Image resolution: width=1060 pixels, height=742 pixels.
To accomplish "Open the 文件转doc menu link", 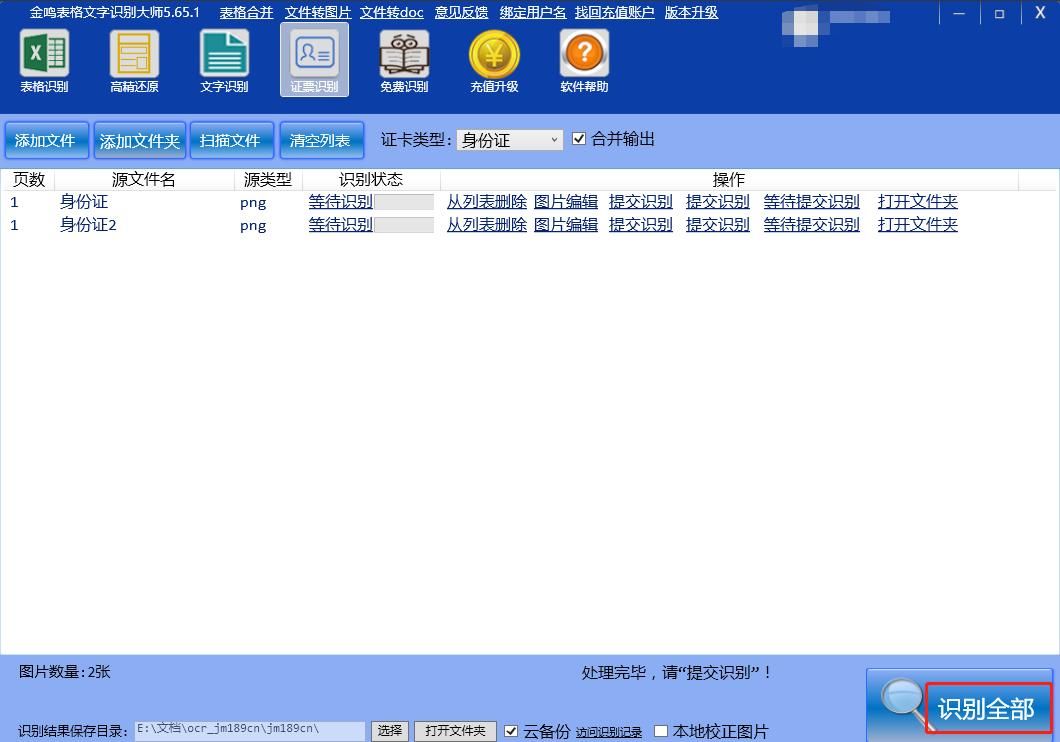I will 391,12.
